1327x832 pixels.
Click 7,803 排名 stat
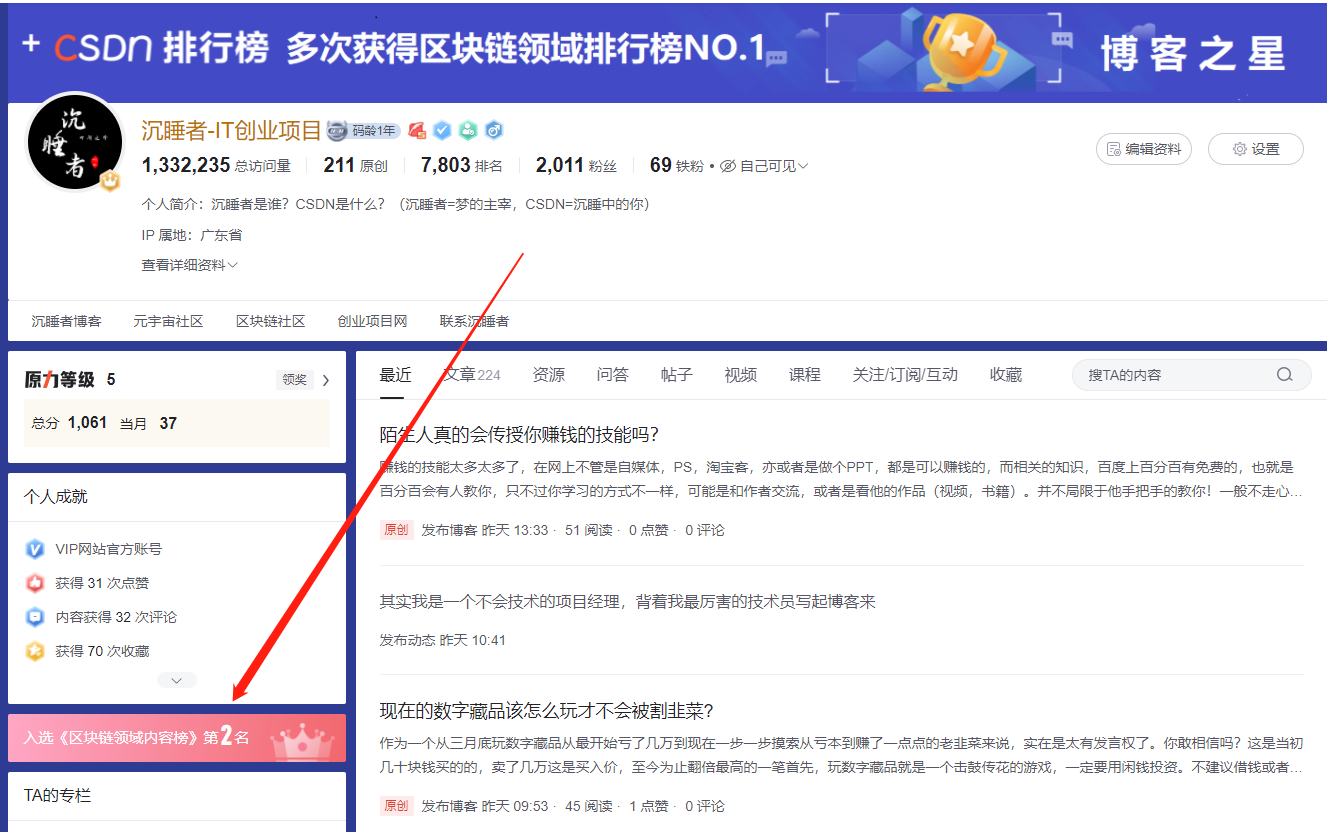click(462, 166)
